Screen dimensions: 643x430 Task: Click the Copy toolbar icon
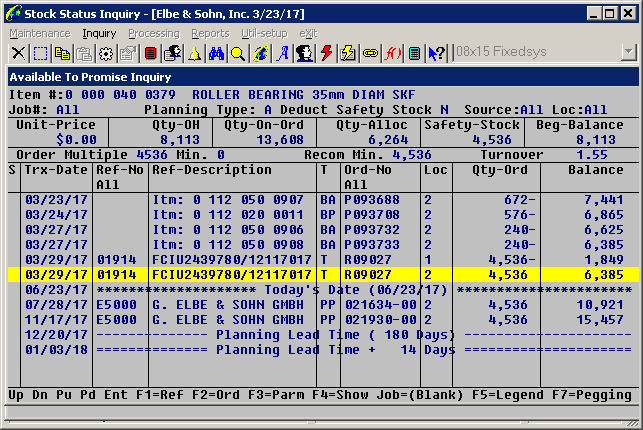62,53
